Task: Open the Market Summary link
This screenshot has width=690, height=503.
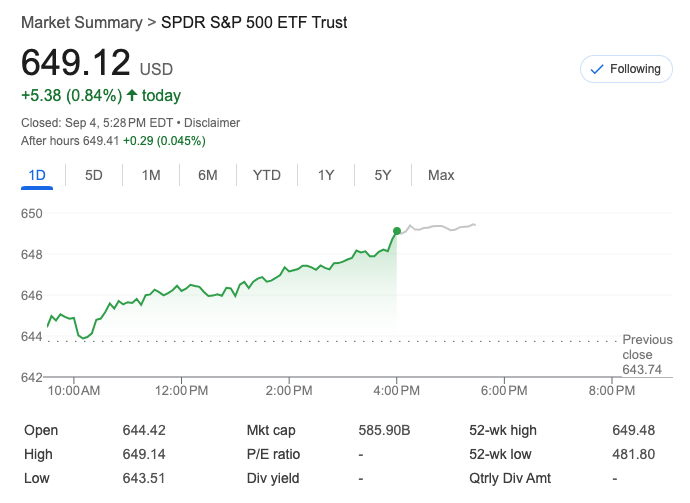Action: (81, 22)
